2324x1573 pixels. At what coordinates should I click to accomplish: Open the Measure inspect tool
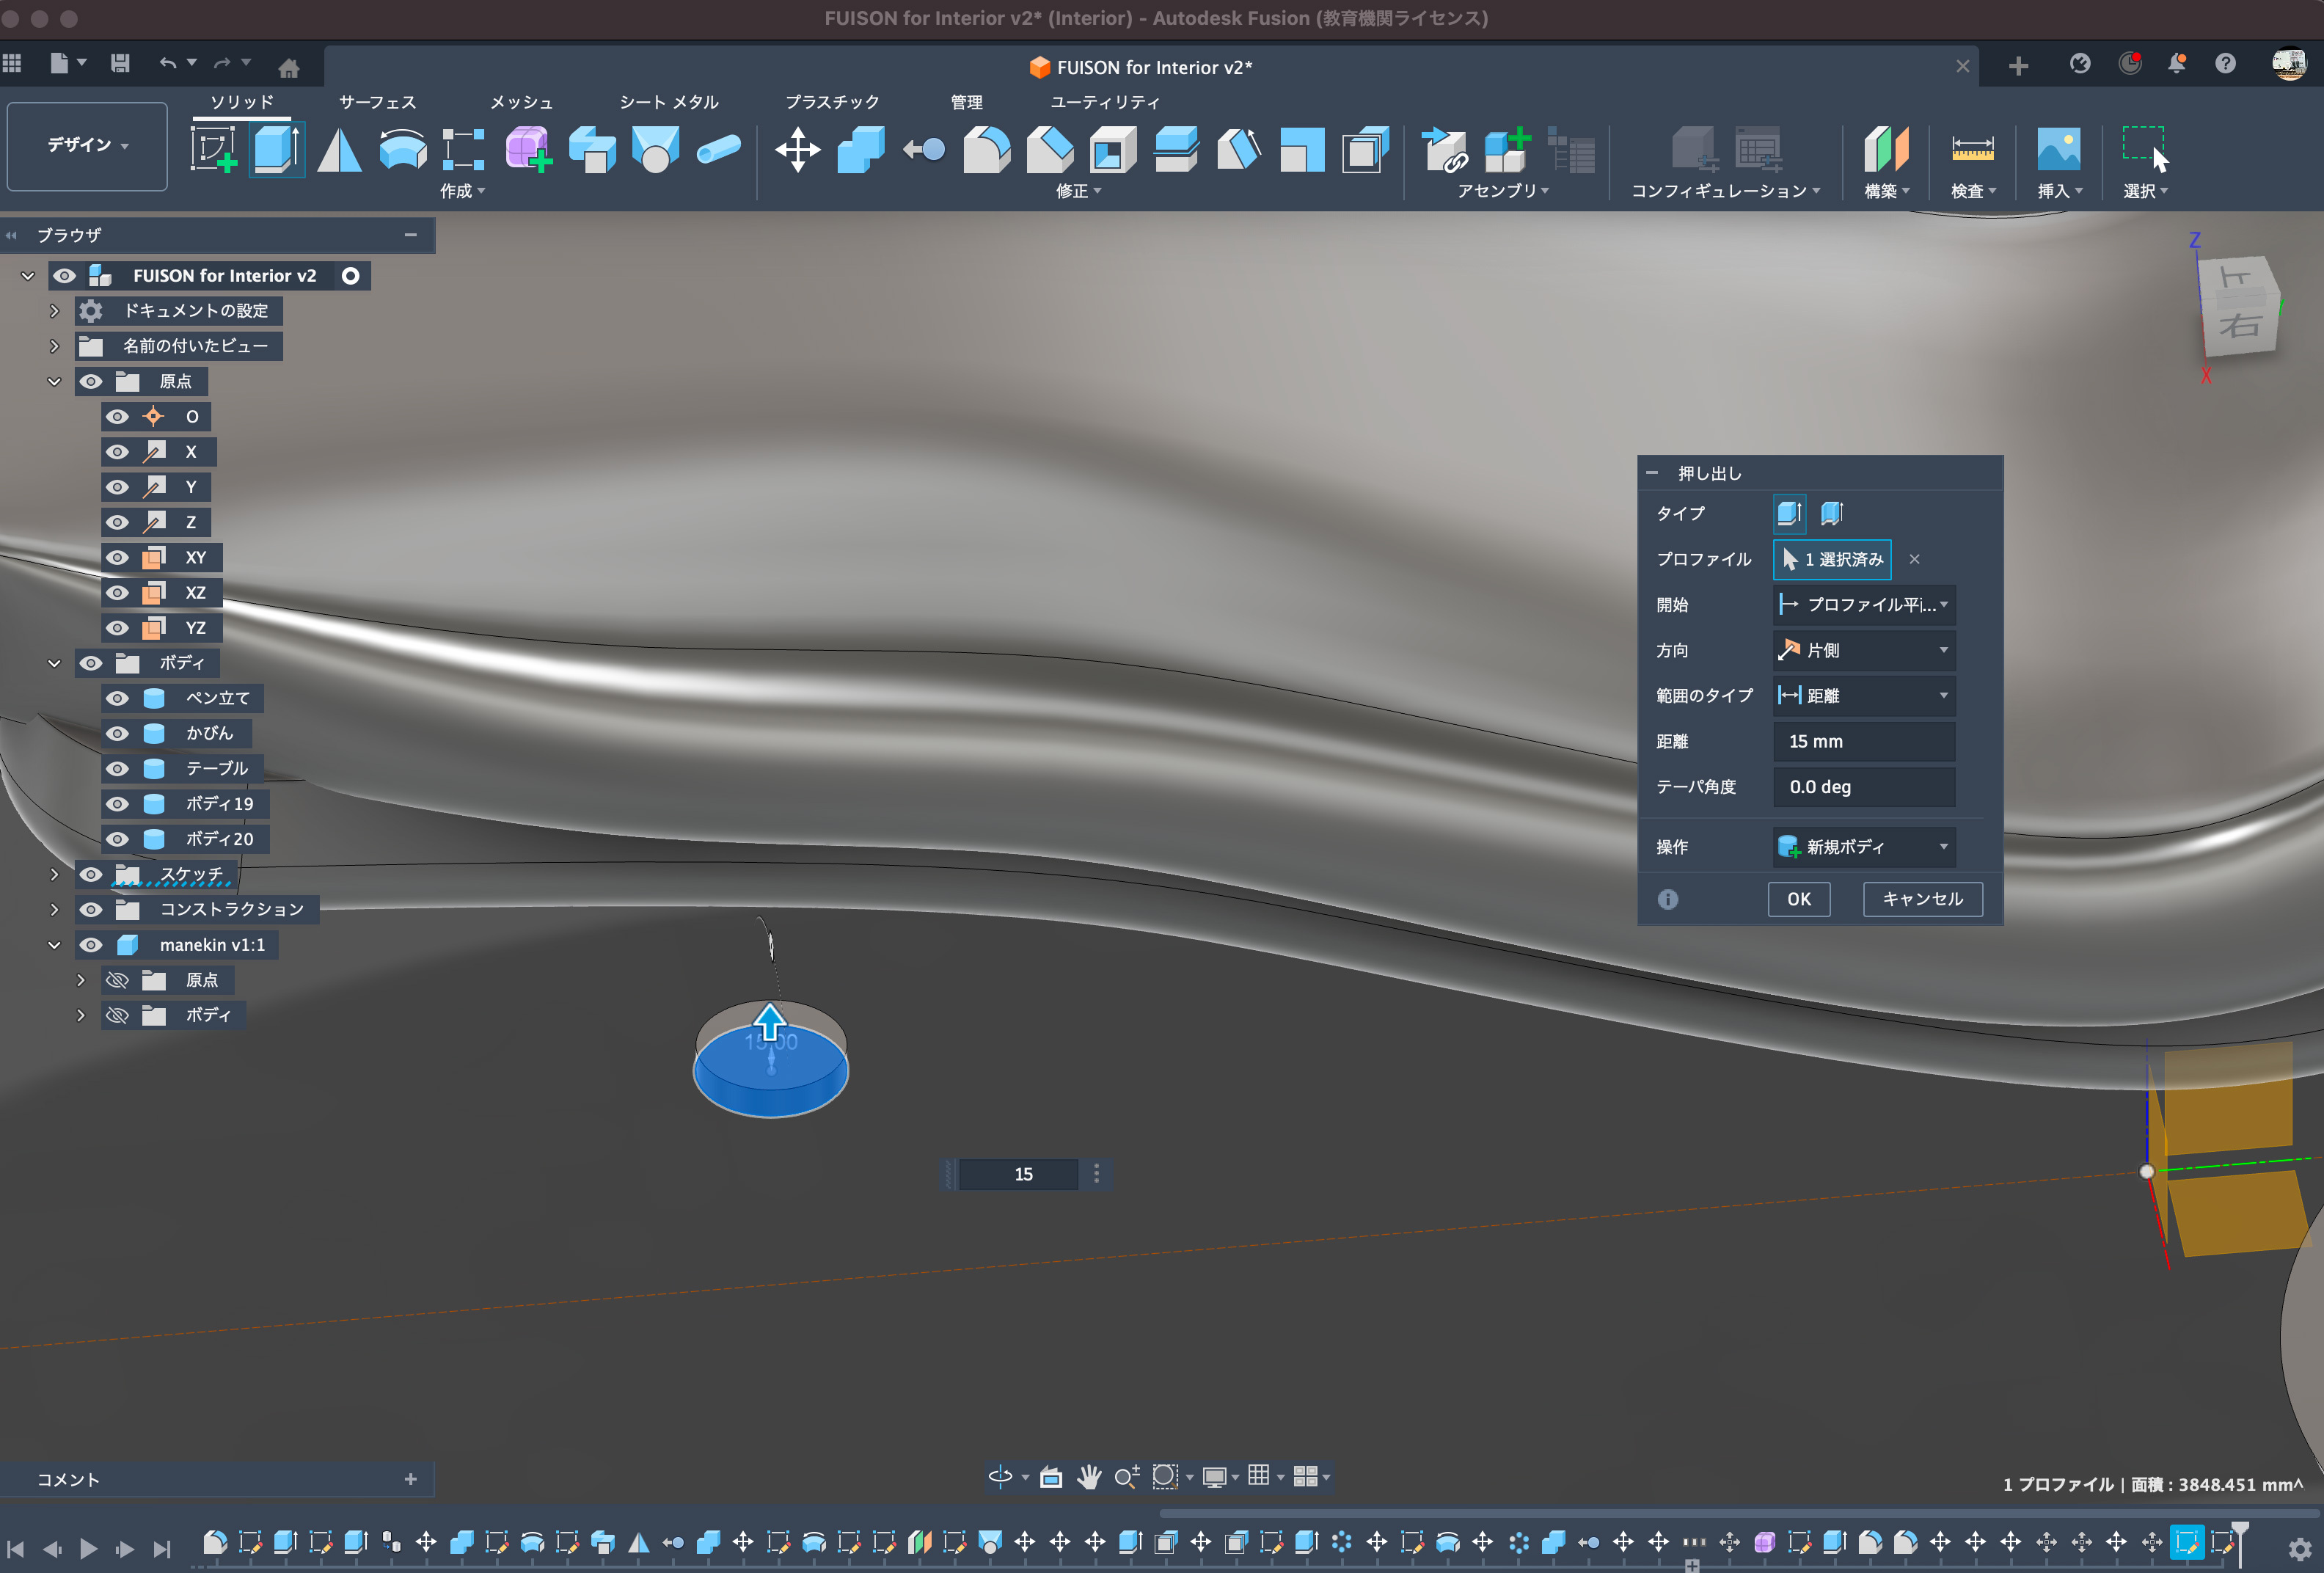(x=1972, y=150)
